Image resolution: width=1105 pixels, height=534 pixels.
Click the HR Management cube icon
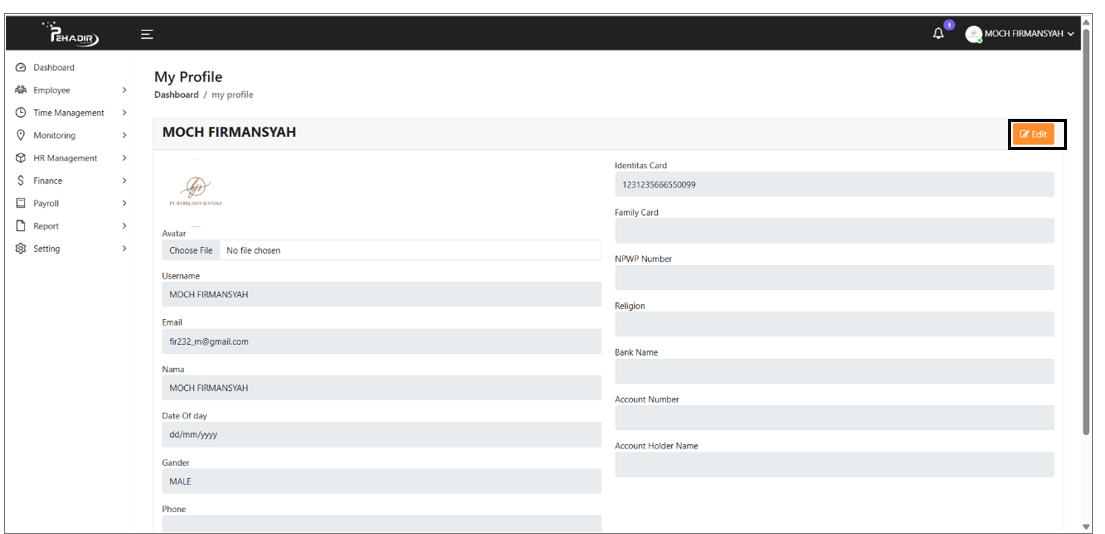point(20,159)
